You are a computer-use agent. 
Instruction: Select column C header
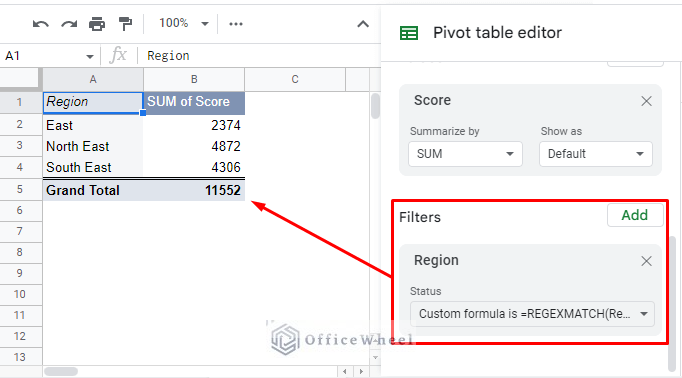[x=295, y=79]
